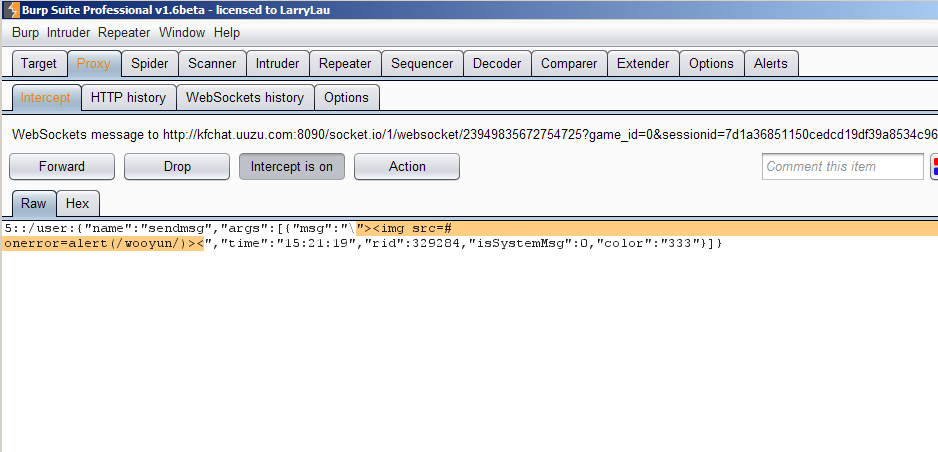Open the Comparer tab
938x452 pixels.
[x=569, y=63]
